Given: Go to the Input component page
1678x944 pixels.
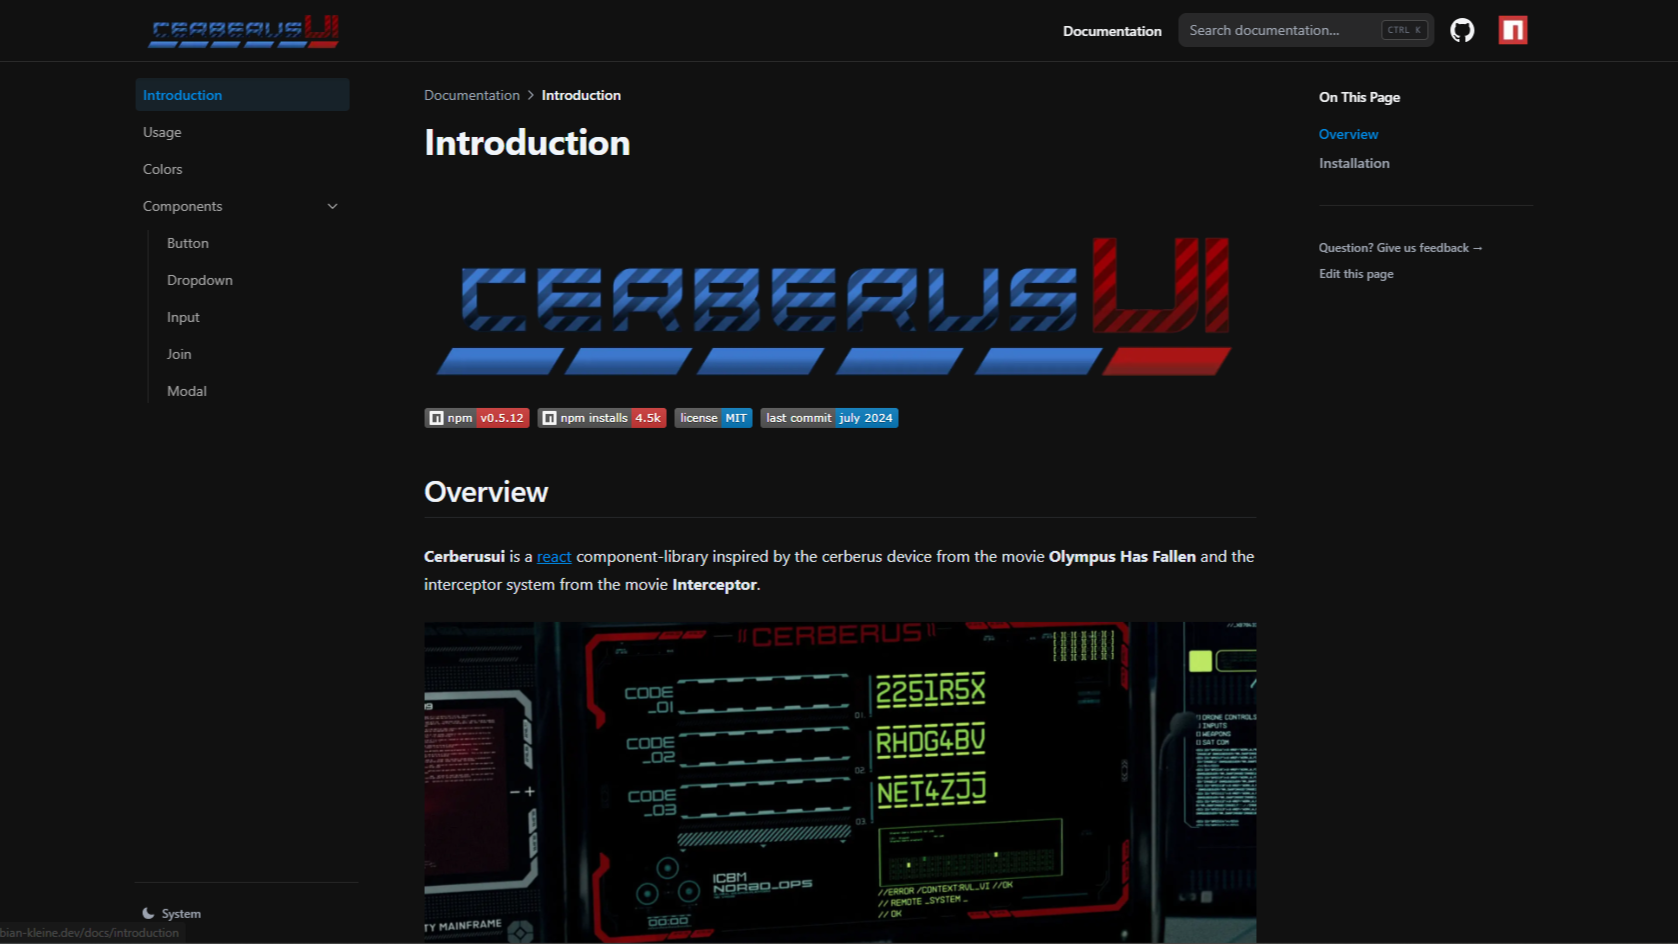Looking at the screenshot, I should point(183,317).
